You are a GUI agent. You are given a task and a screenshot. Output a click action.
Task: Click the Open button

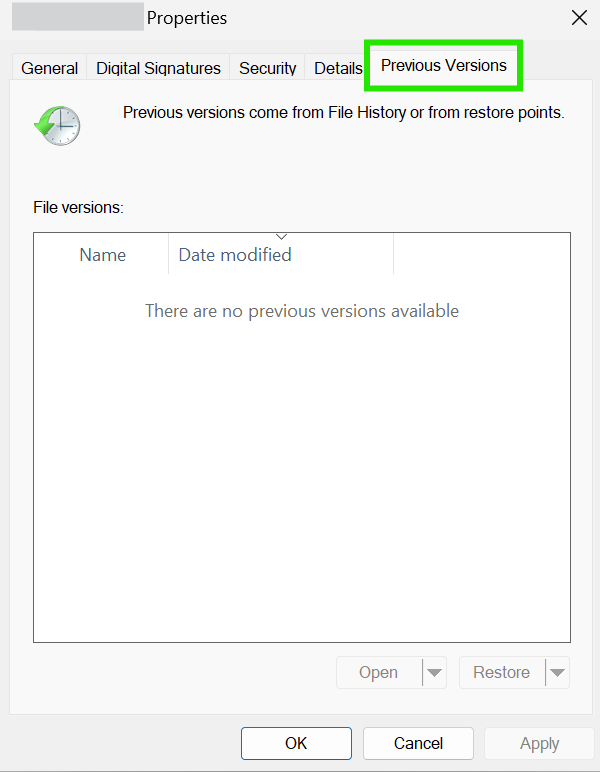click(x=379, y=673)
